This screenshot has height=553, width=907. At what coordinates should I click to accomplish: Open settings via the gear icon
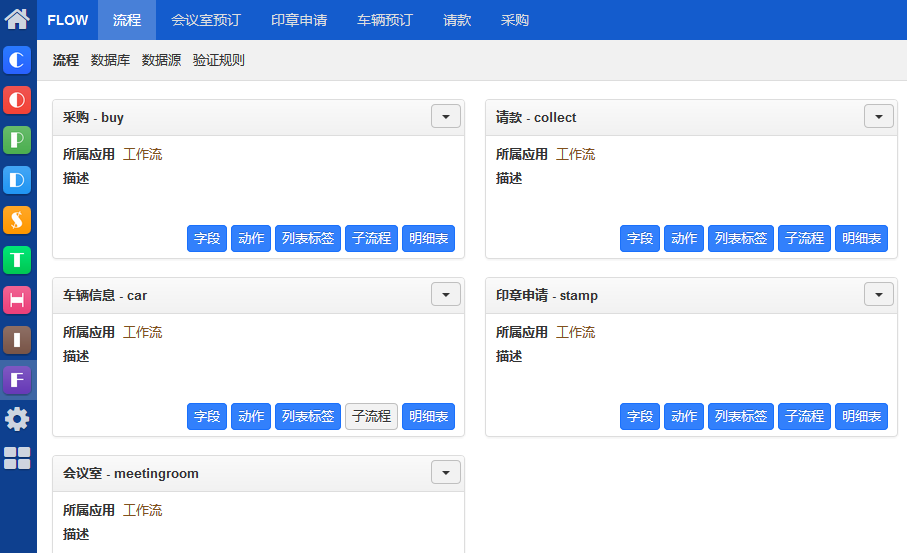click(17, 419)
